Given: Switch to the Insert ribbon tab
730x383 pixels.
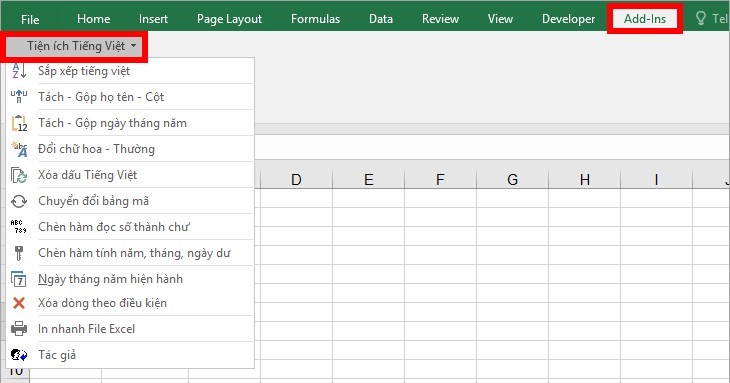Looking at the screenshot, I should 153,19.
